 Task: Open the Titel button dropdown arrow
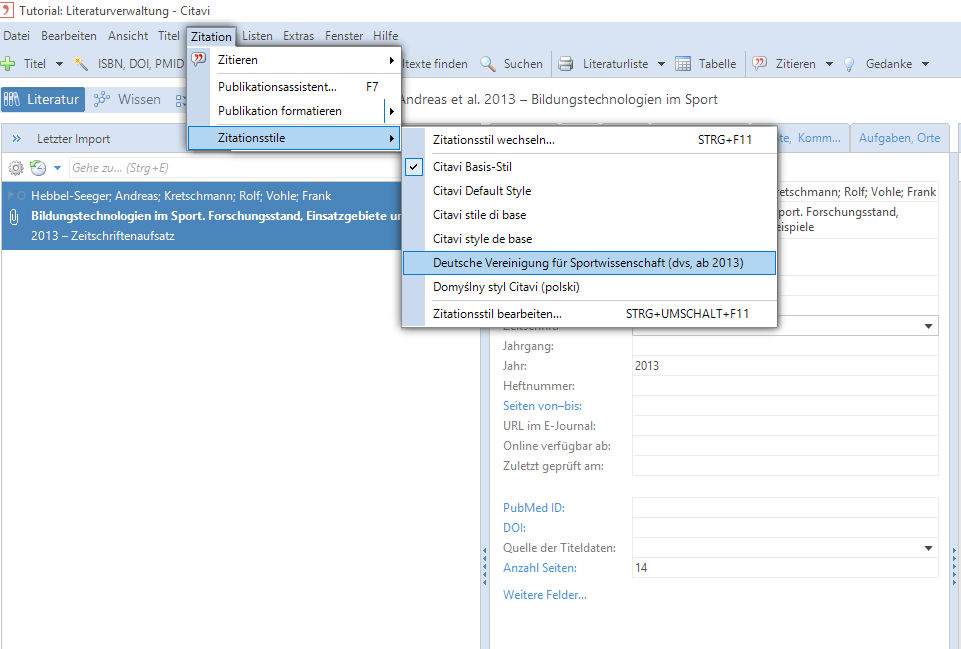click(59, 64)
